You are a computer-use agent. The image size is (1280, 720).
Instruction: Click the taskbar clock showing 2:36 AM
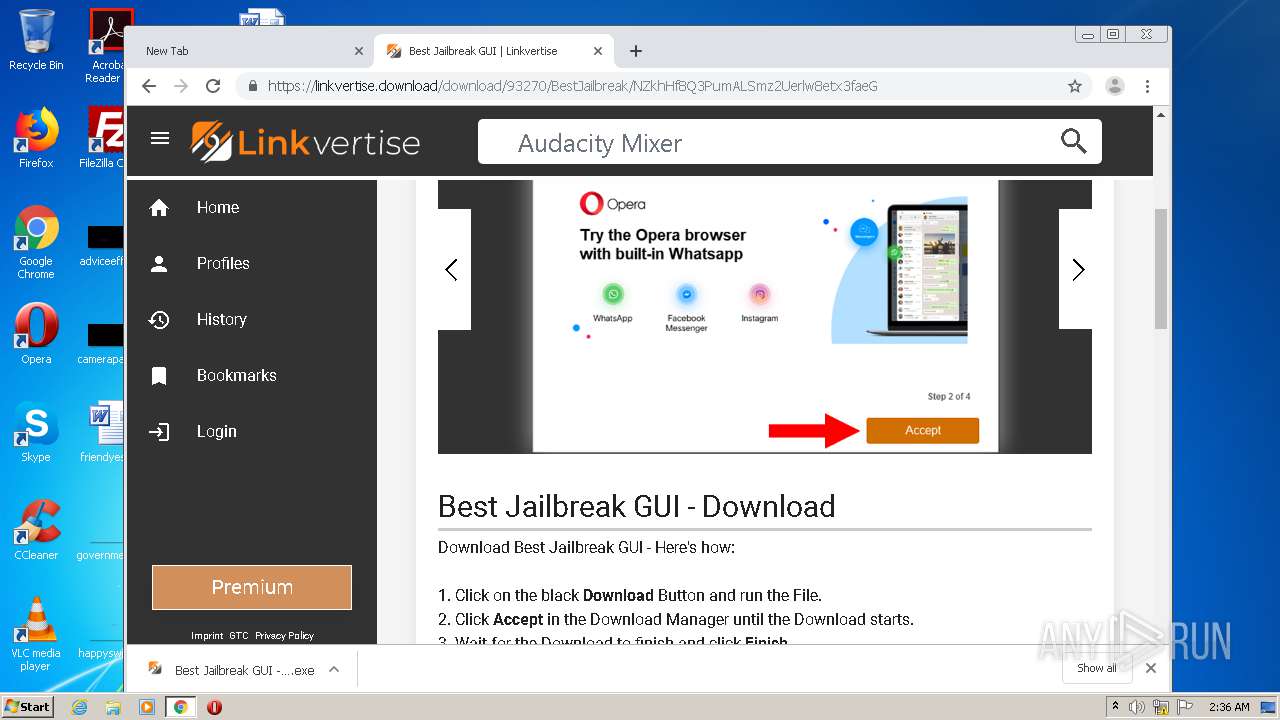pyautogui.click(x=1229, y=707)
